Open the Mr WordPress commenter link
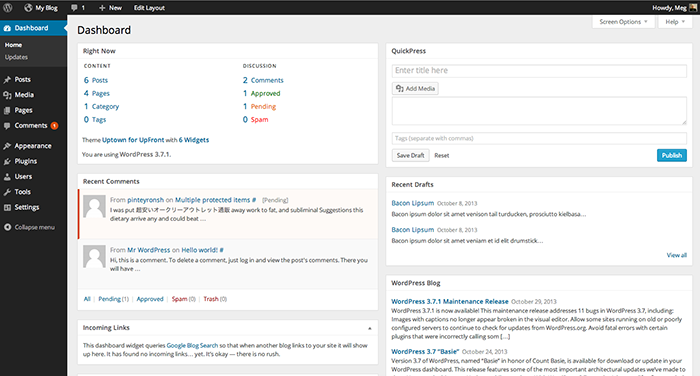The height and width of the screenshot is (376, 700). click(149, 250)
